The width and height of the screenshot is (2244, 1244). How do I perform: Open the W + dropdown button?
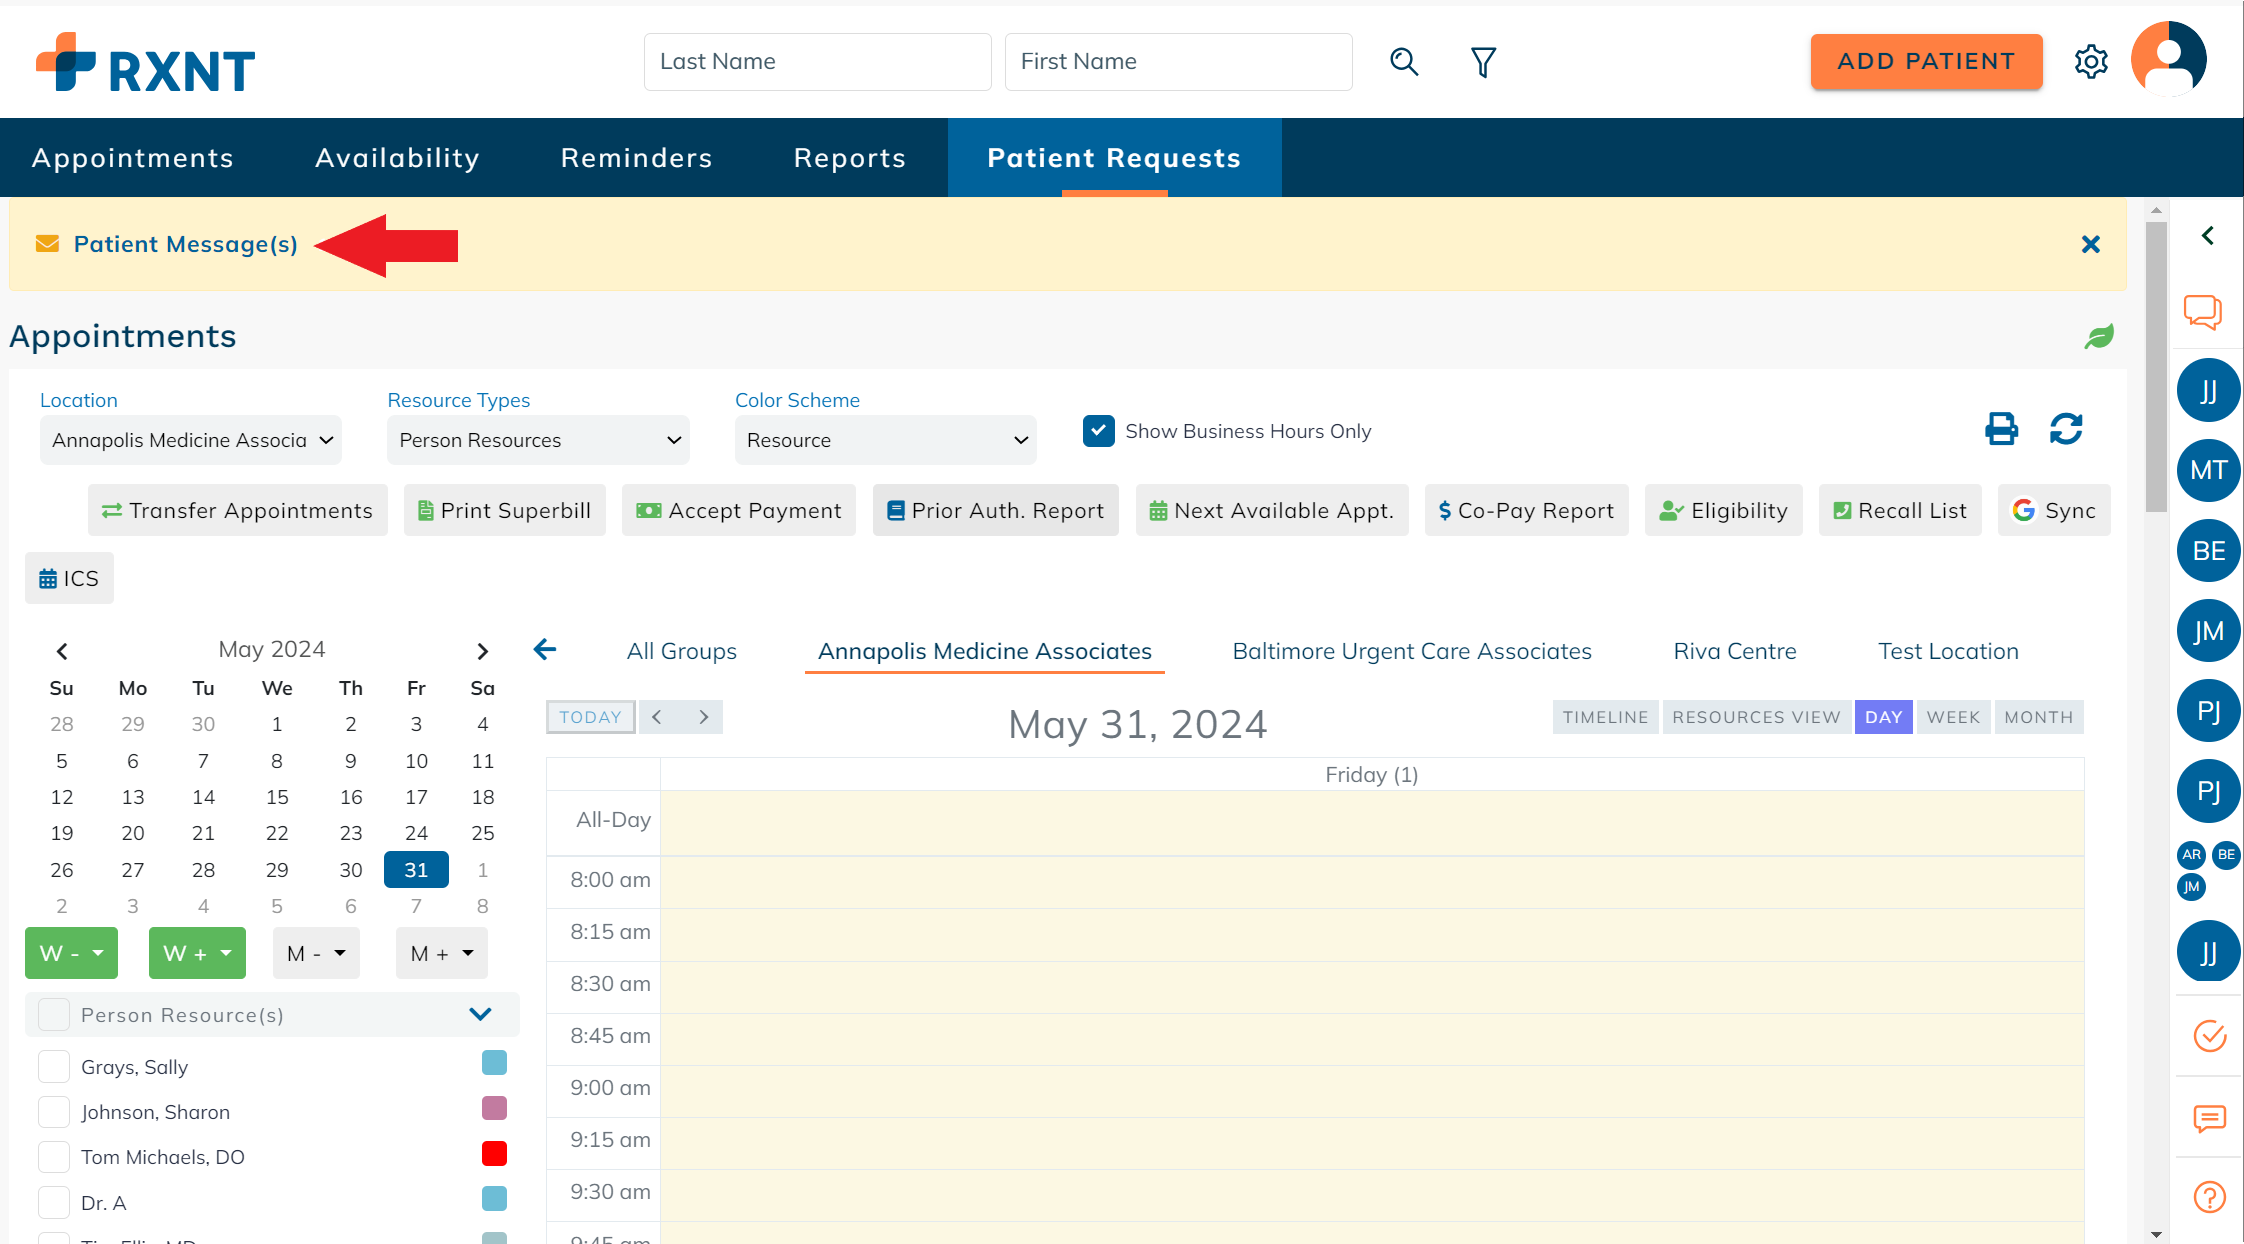click(x=197, y=953)
